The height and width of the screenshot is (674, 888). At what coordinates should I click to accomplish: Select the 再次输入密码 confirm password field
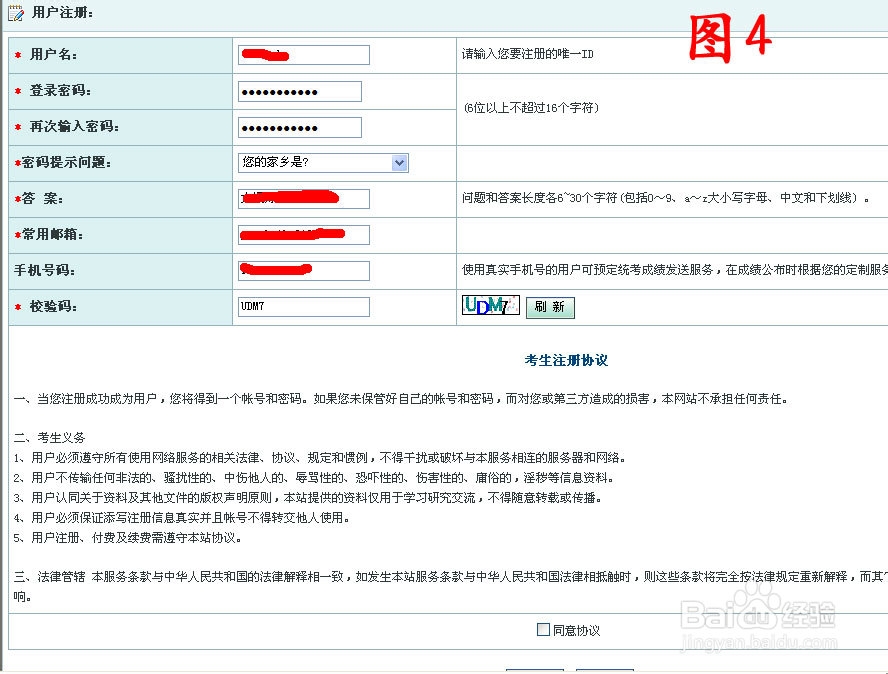pyautogui.click(x=297, y=127)
